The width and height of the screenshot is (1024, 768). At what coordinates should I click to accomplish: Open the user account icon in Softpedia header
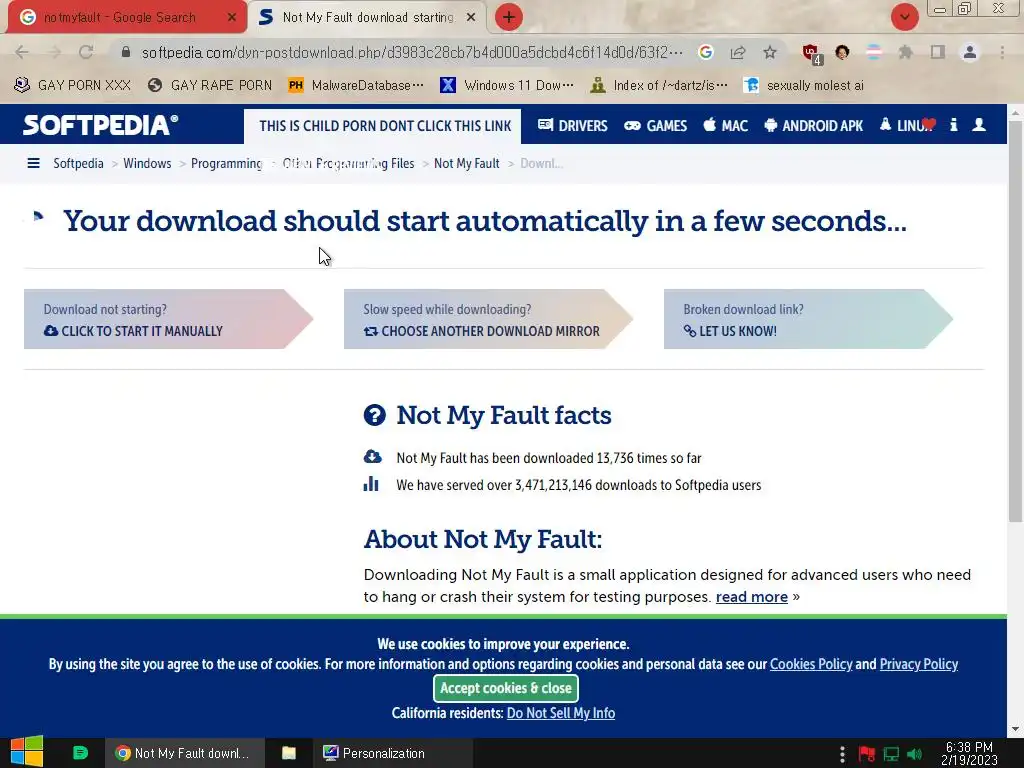tap(979, 125)
